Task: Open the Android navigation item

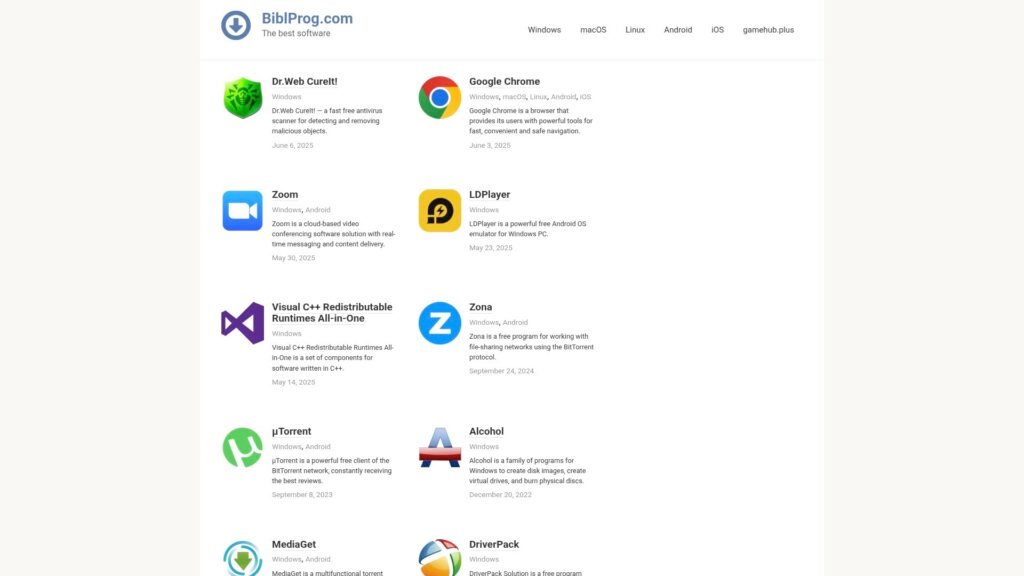Action: 678,30
